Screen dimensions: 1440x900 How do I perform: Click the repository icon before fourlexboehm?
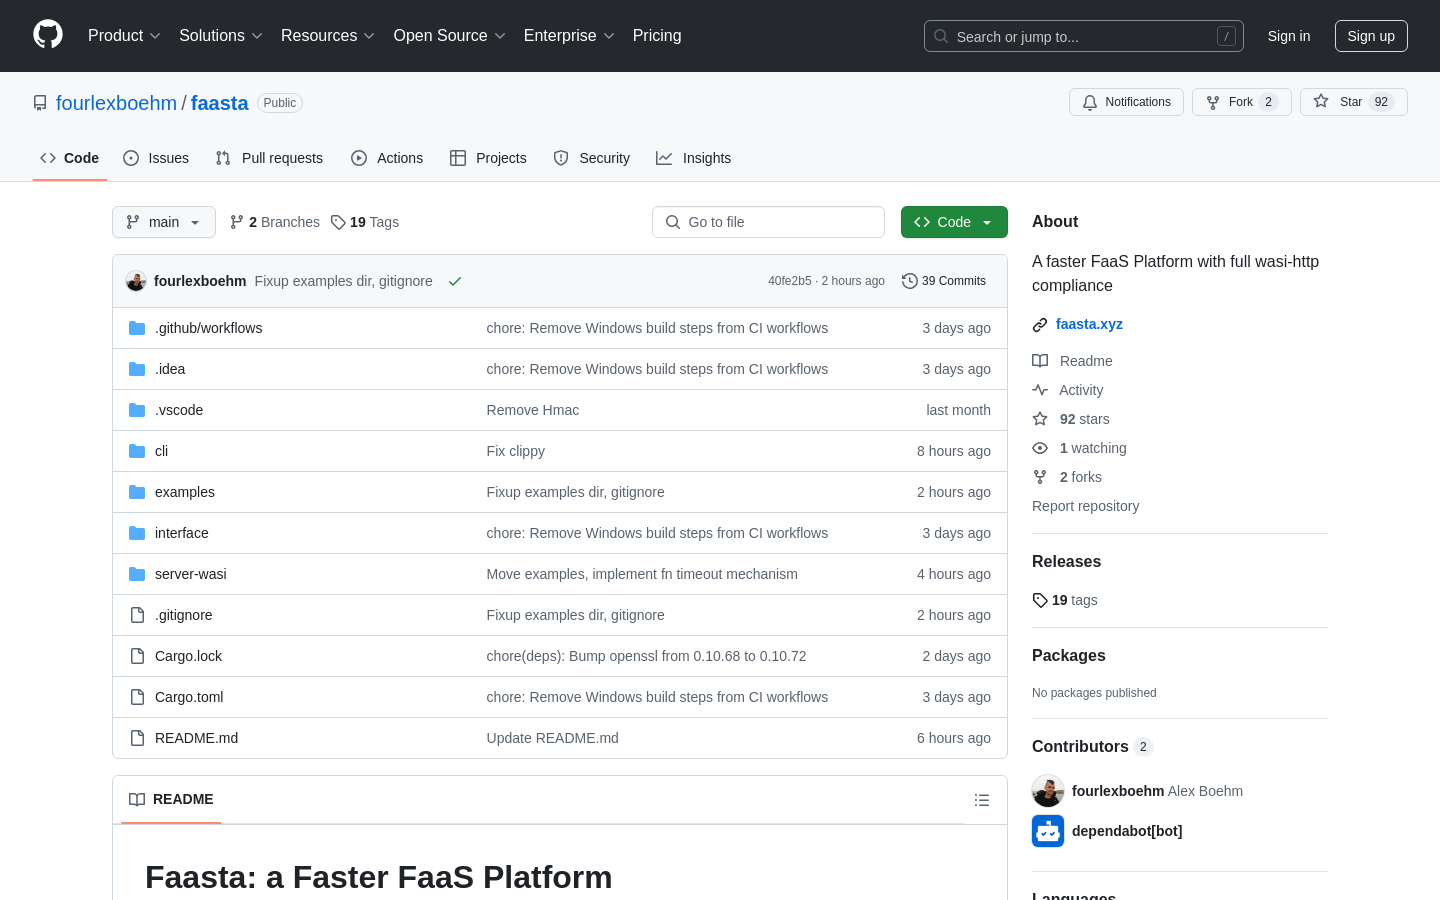40,103
